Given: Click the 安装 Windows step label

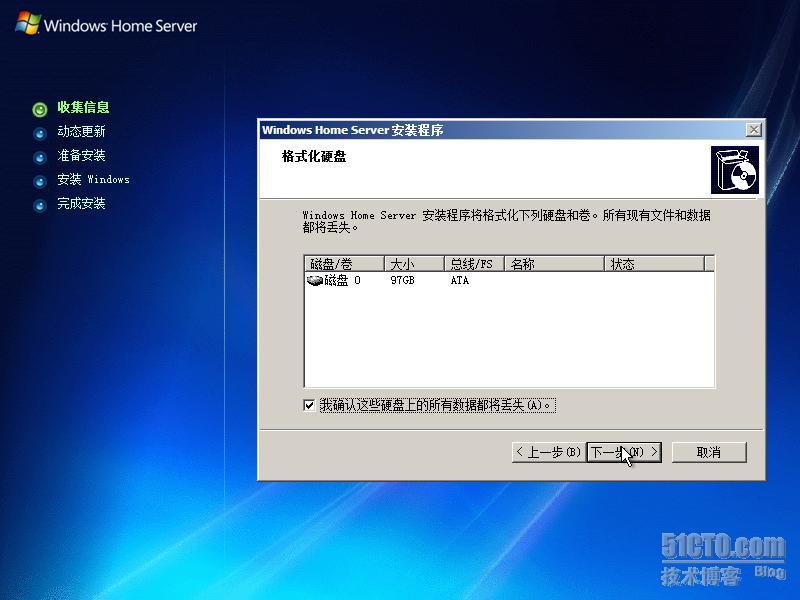Looking at the screenshot, I should coord(93,179).
